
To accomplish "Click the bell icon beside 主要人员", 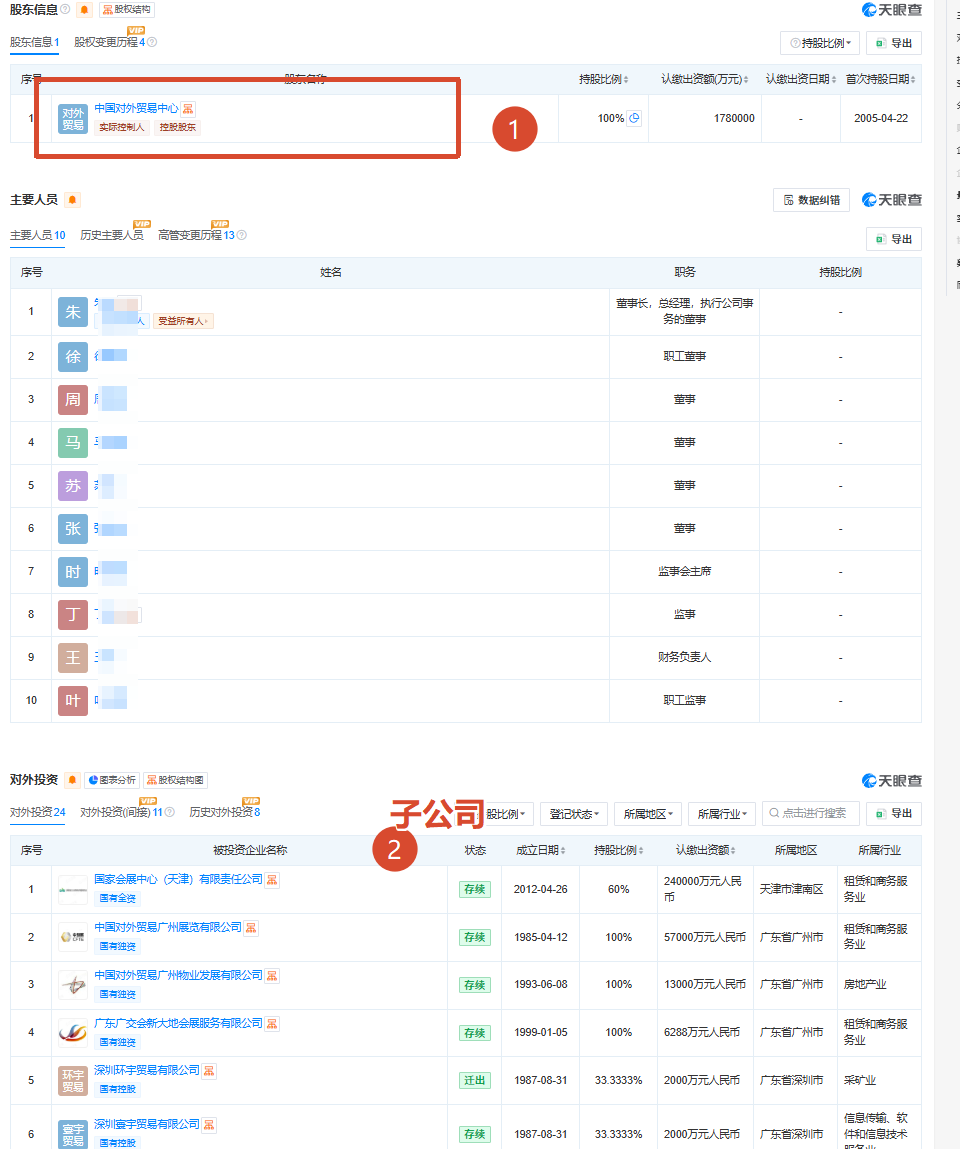I will pyautogui.click(x=73, y=200).
